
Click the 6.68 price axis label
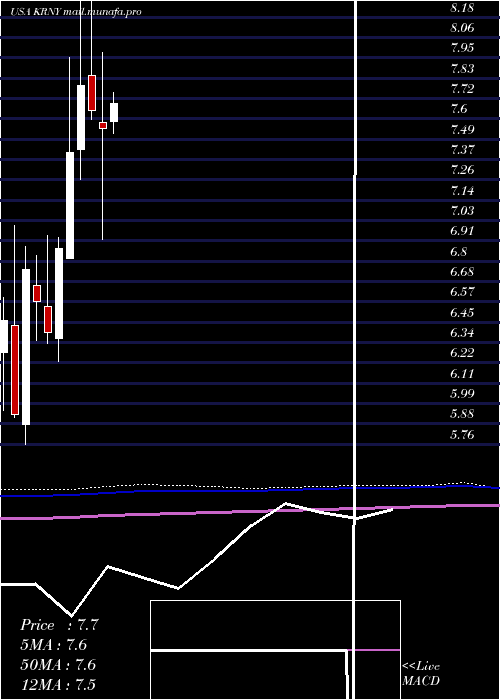pyautogui.click(x=462, y=272)
